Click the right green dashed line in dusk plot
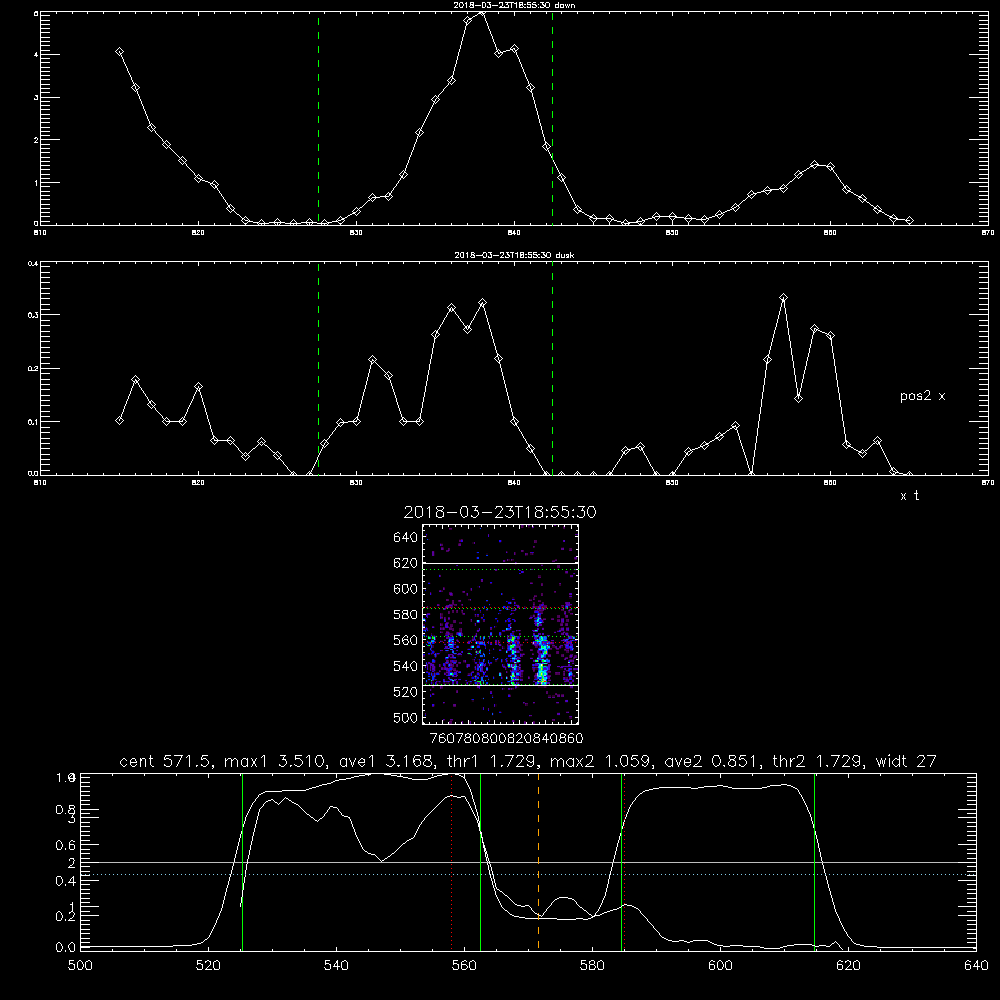 click(x=552, y=368)
